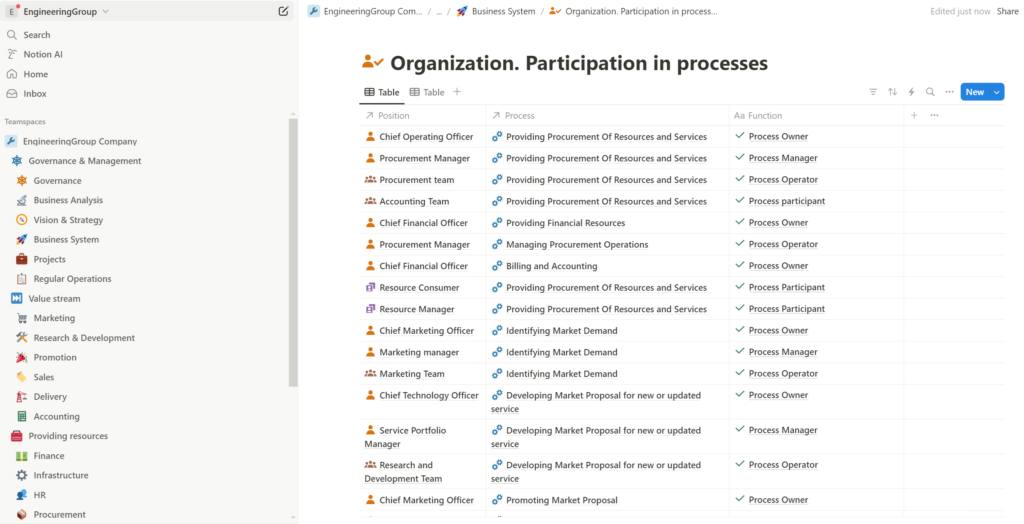Open the table more options ellipsis

coord(949,92)
